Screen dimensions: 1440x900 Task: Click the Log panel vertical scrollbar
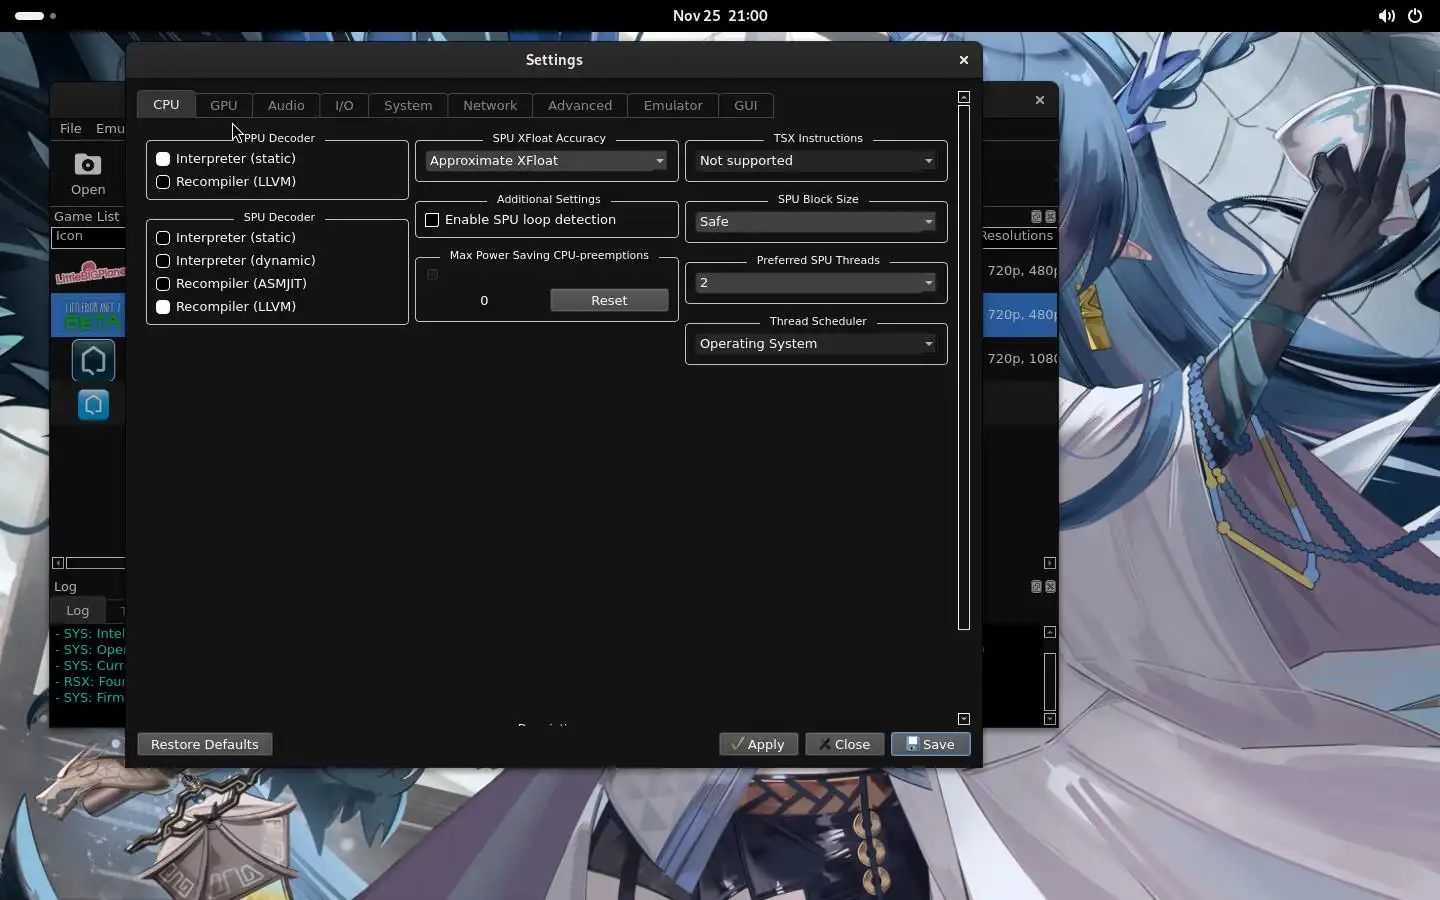click(x=1050, y=681)
